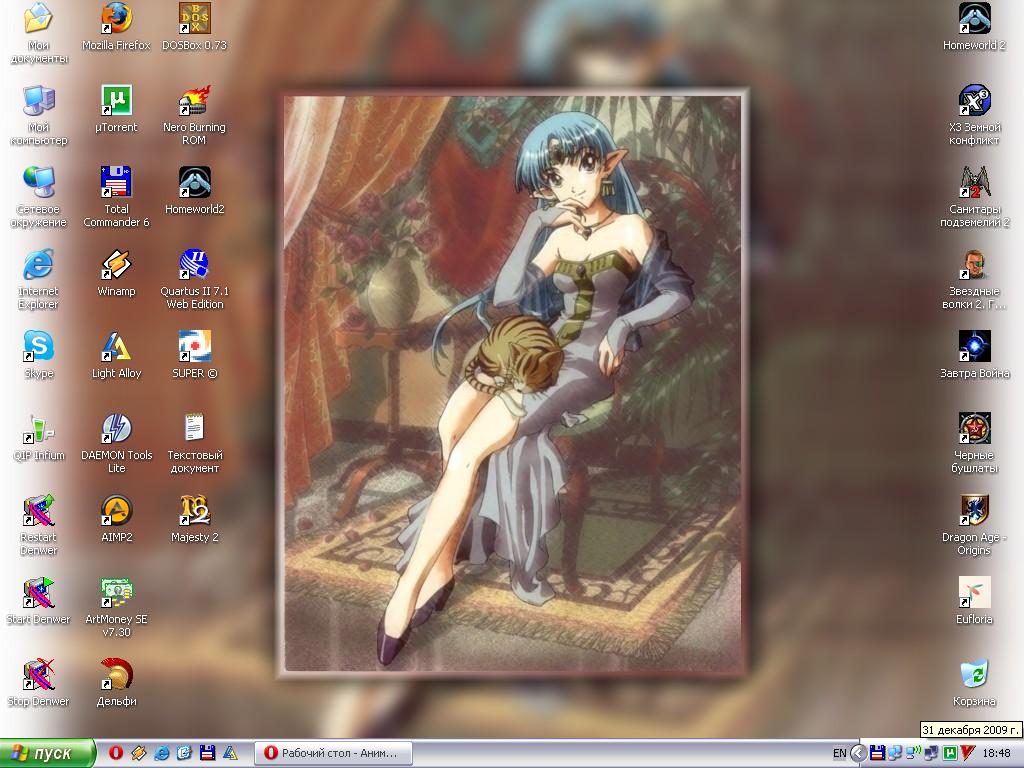
Task: Select the Текстовый документ file icon
Action: coord(195,444)
